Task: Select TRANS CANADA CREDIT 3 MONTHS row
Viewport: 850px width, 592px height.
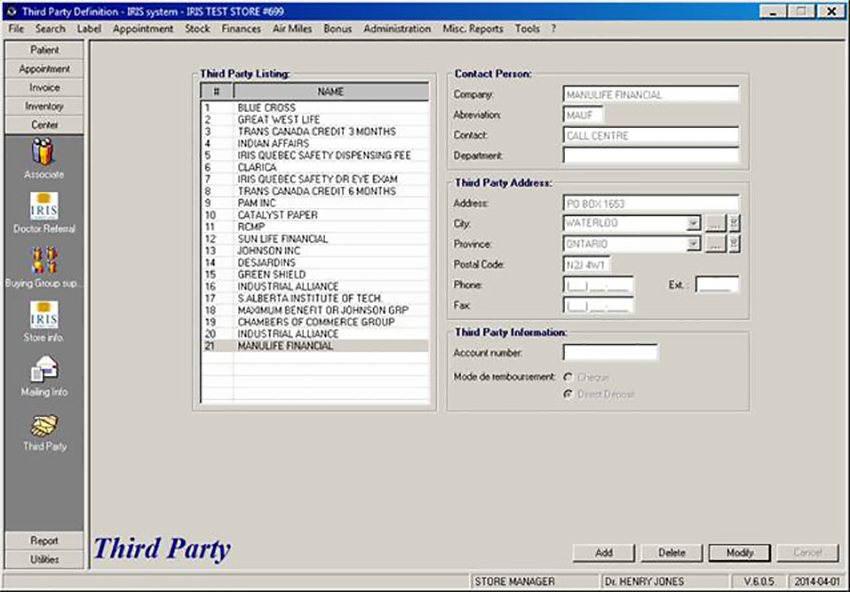Action: [x=315, y=131]
